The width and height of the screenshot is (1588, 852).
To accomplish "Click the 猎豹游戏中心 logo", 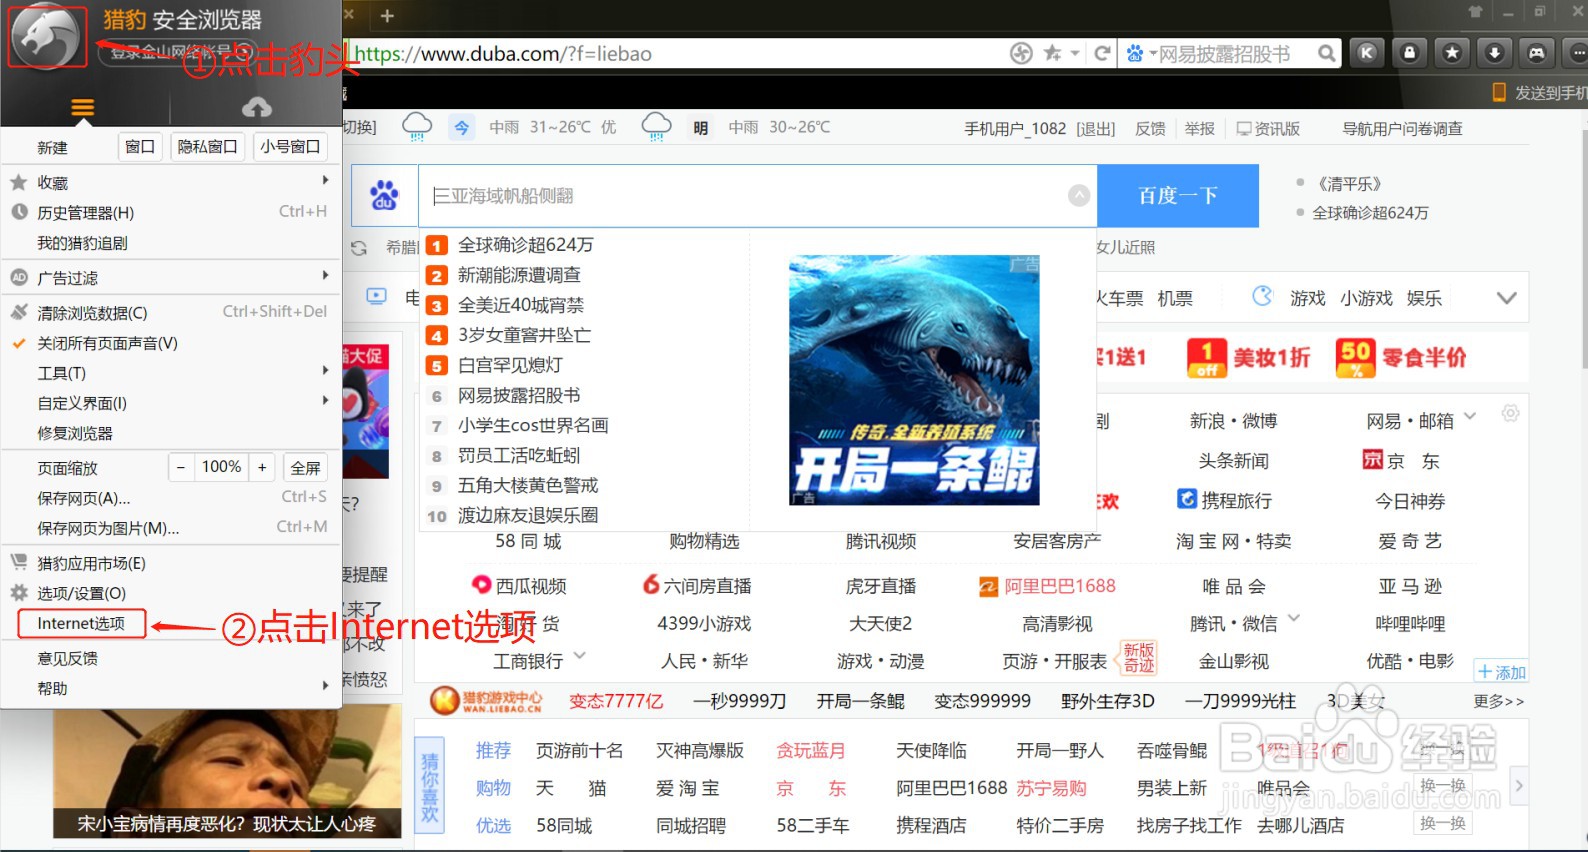I will pyautogui.click(x=486, y=701).
